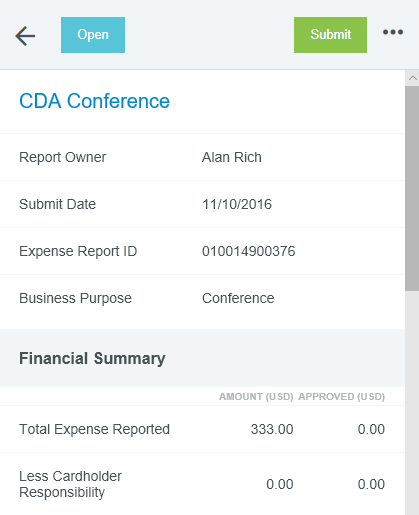
Task: Click the APPROVED (USD) column header
Action: click(342, 397)
